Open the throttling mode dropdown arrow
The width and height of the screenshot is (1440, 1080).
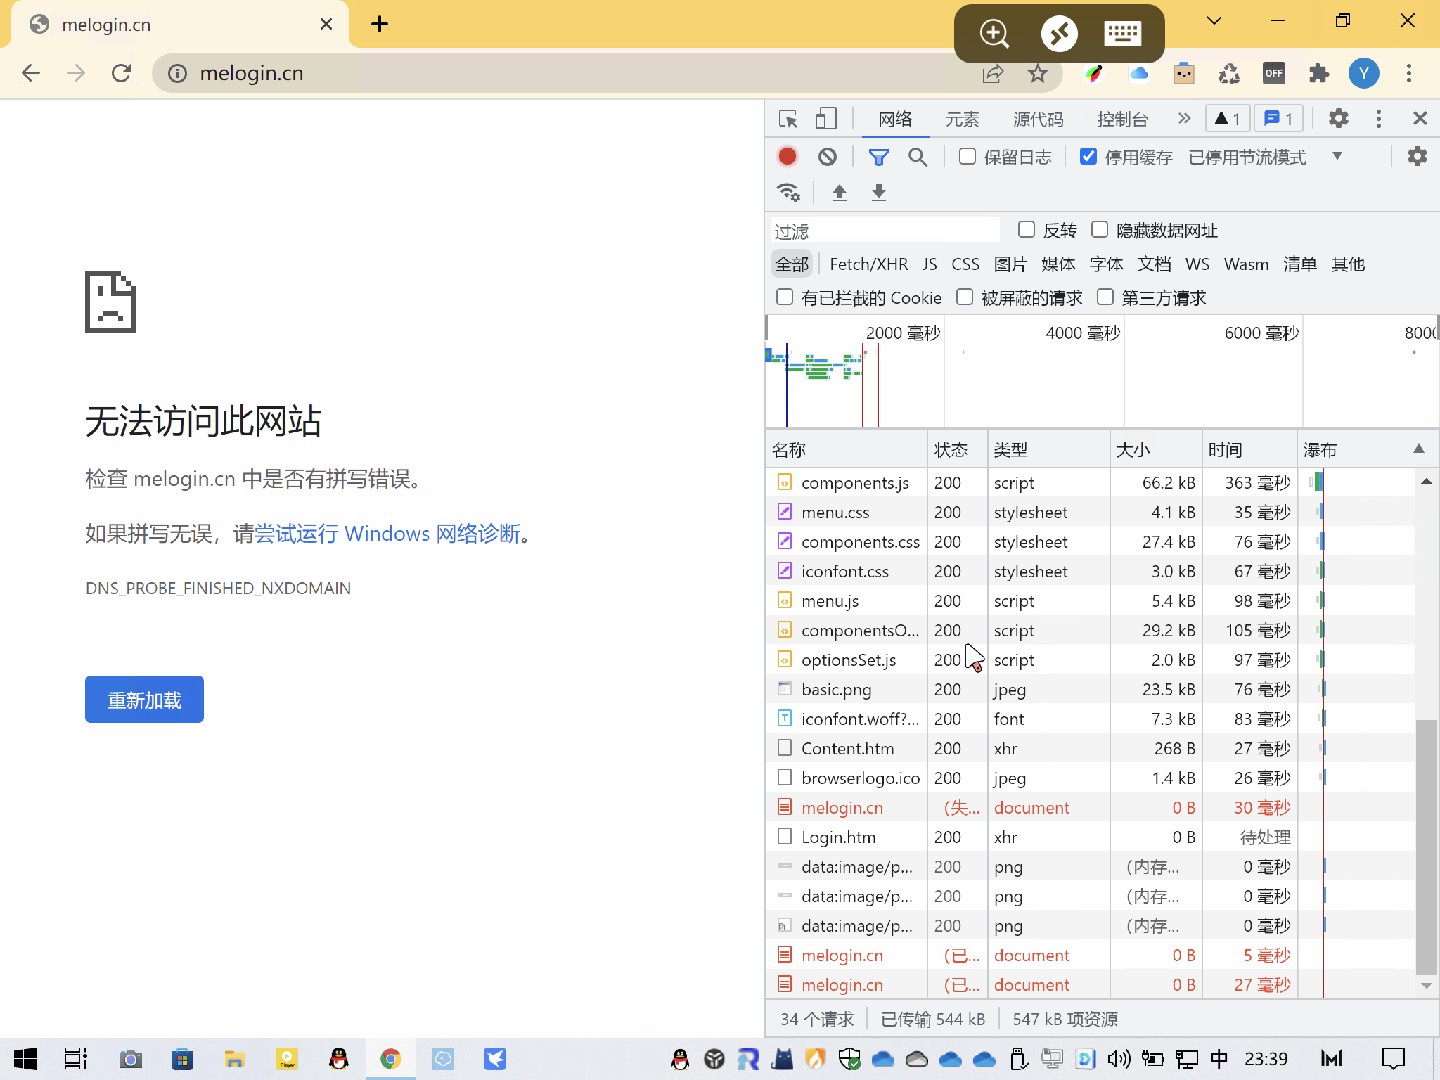tap(1337, 157)
